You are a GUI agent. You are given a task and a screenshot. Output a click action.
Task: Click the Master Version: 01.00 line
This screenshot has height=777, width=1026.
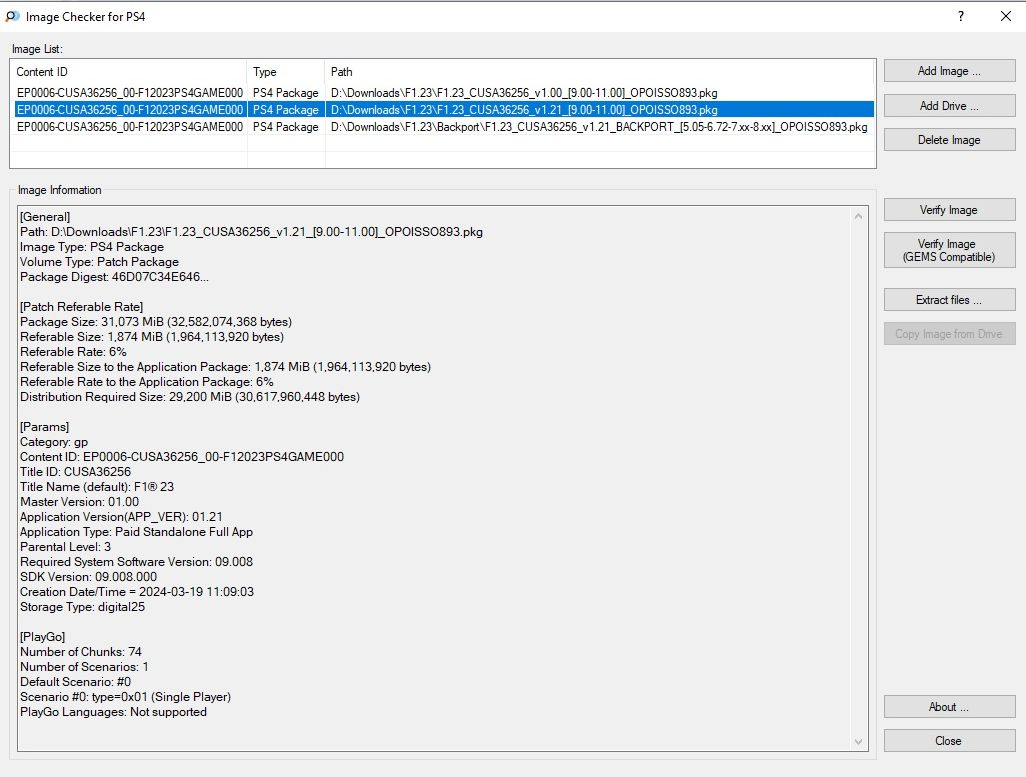tap(79, 502)
